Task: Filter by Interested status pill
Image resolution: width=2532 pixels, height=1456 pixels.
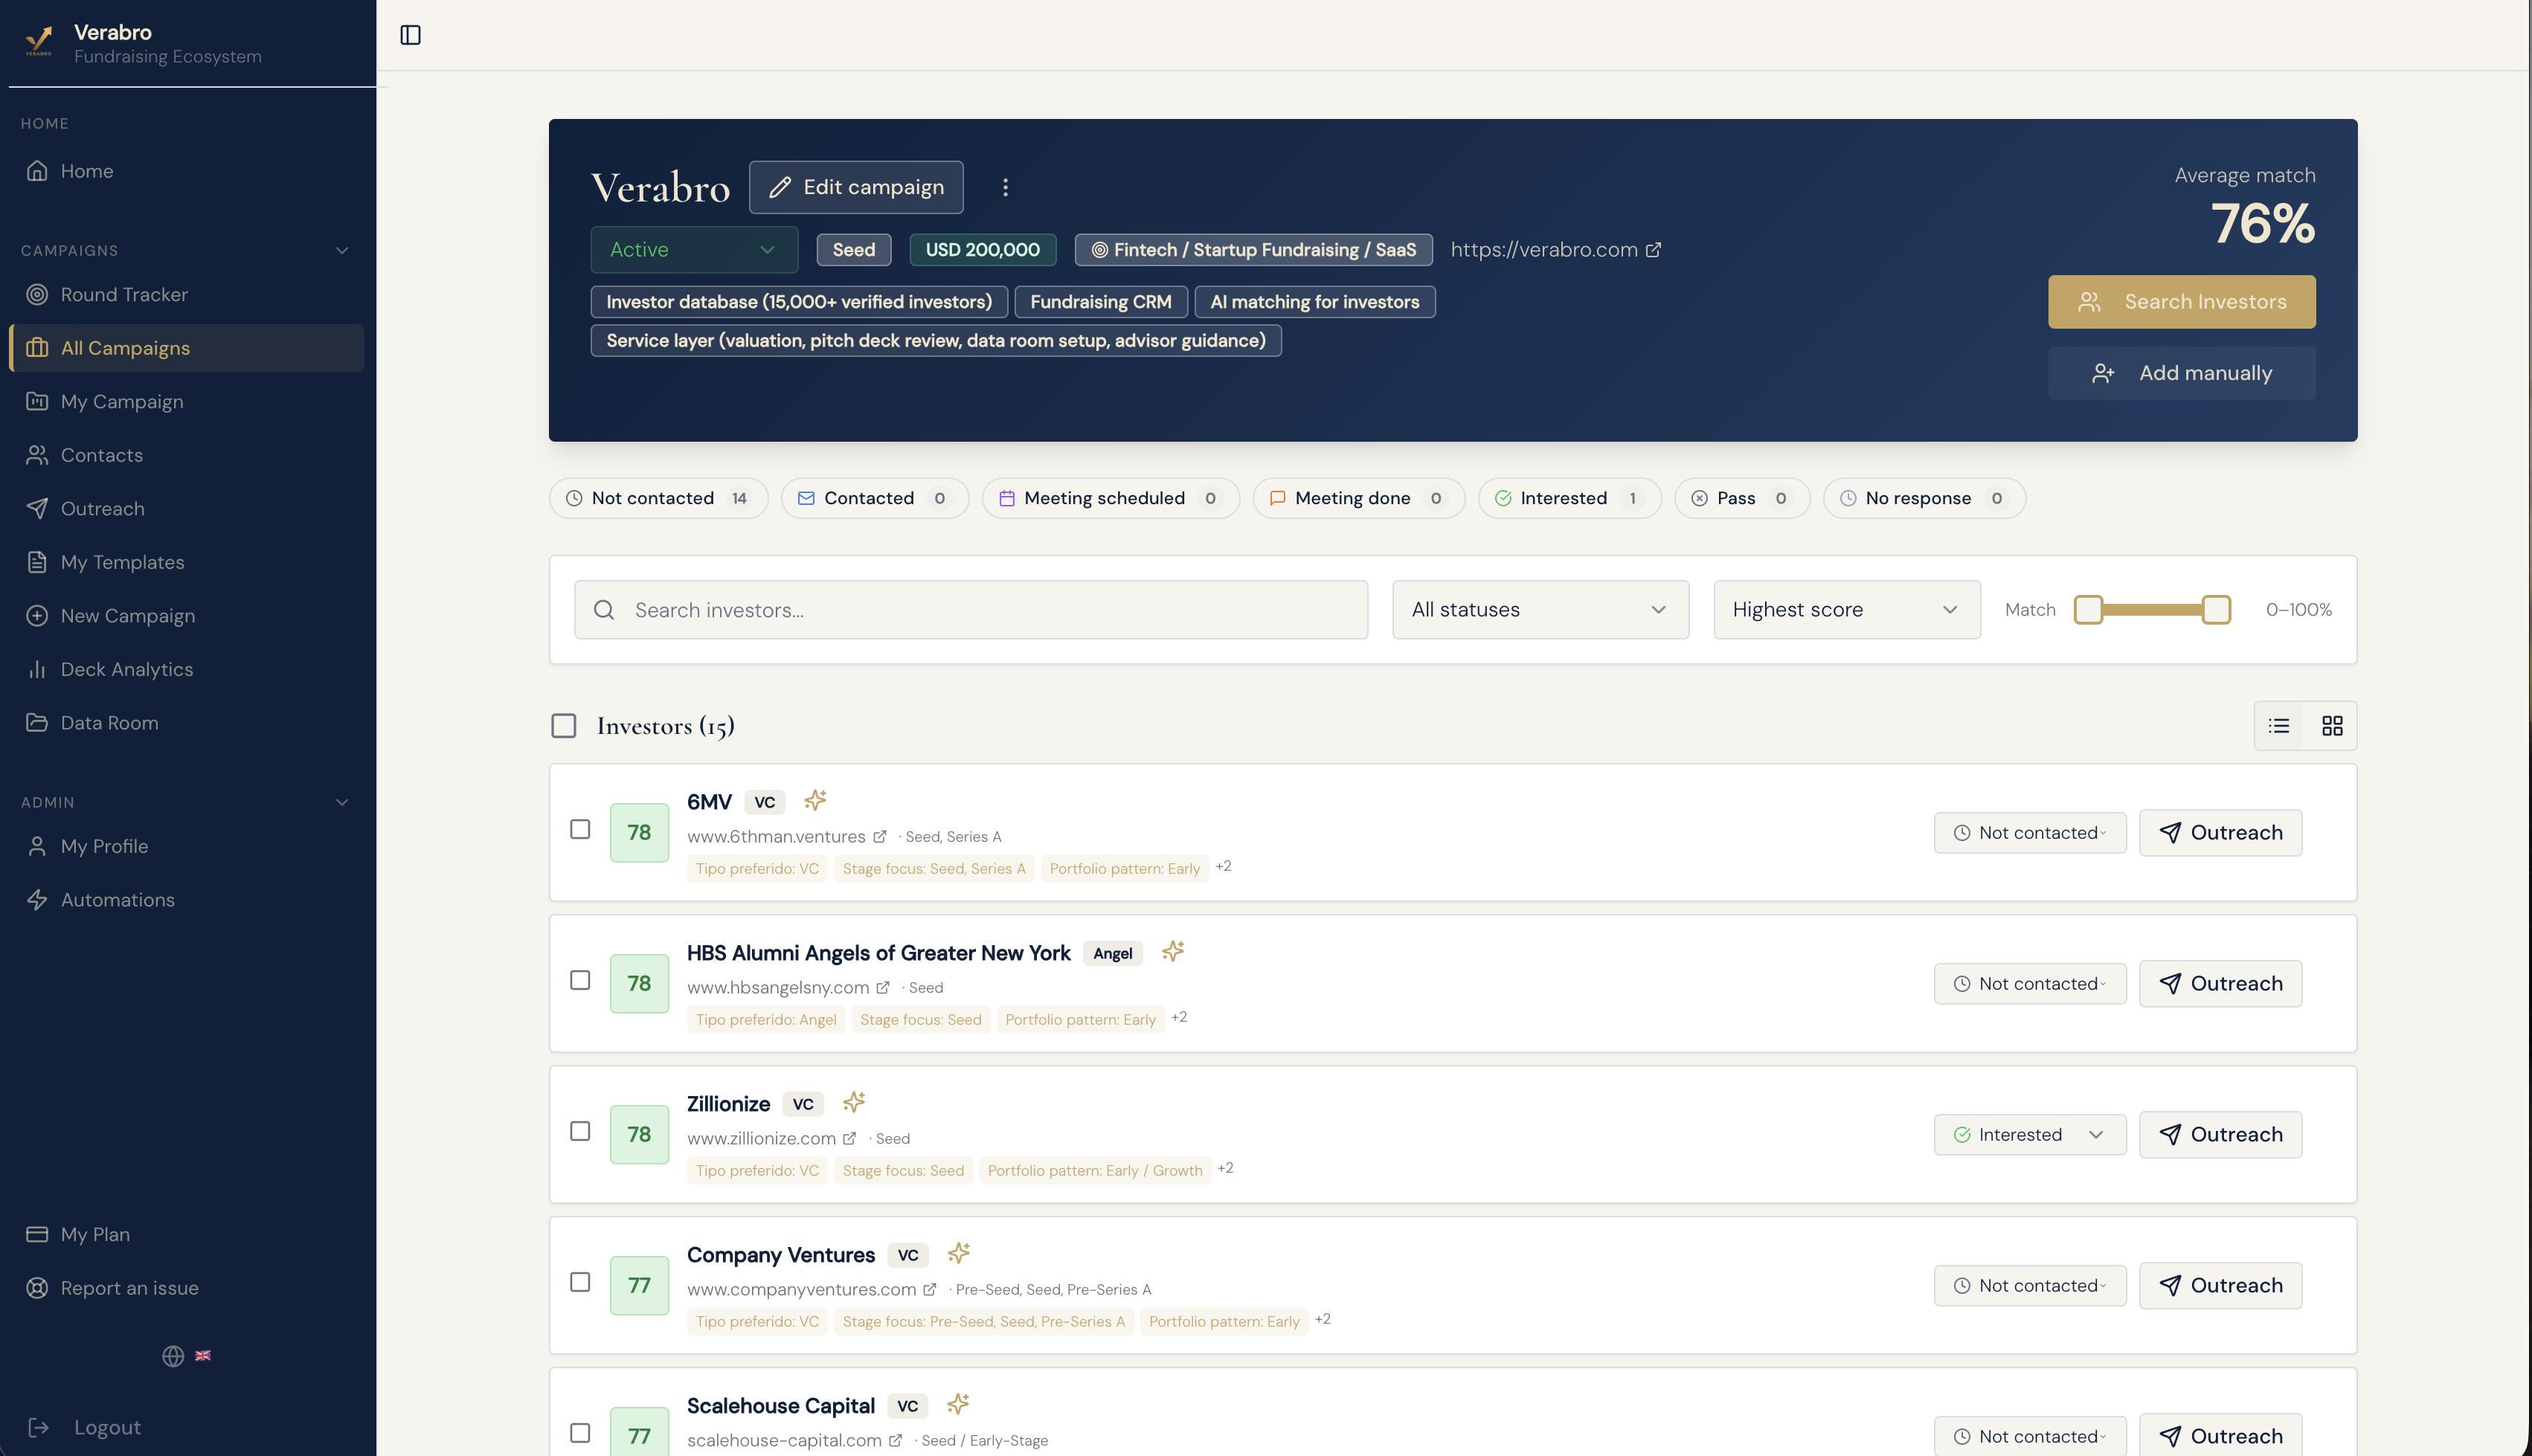Action: point(1569,498)
